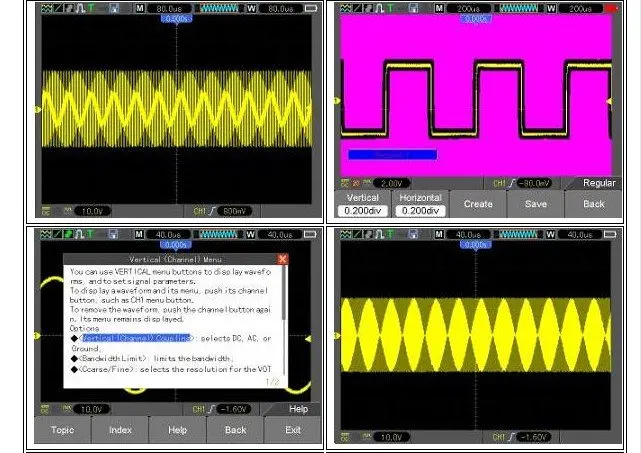641x453 pixels.
Task: Click the 0.000s trigger position marker, top-right scope
Action: [476, 19]
